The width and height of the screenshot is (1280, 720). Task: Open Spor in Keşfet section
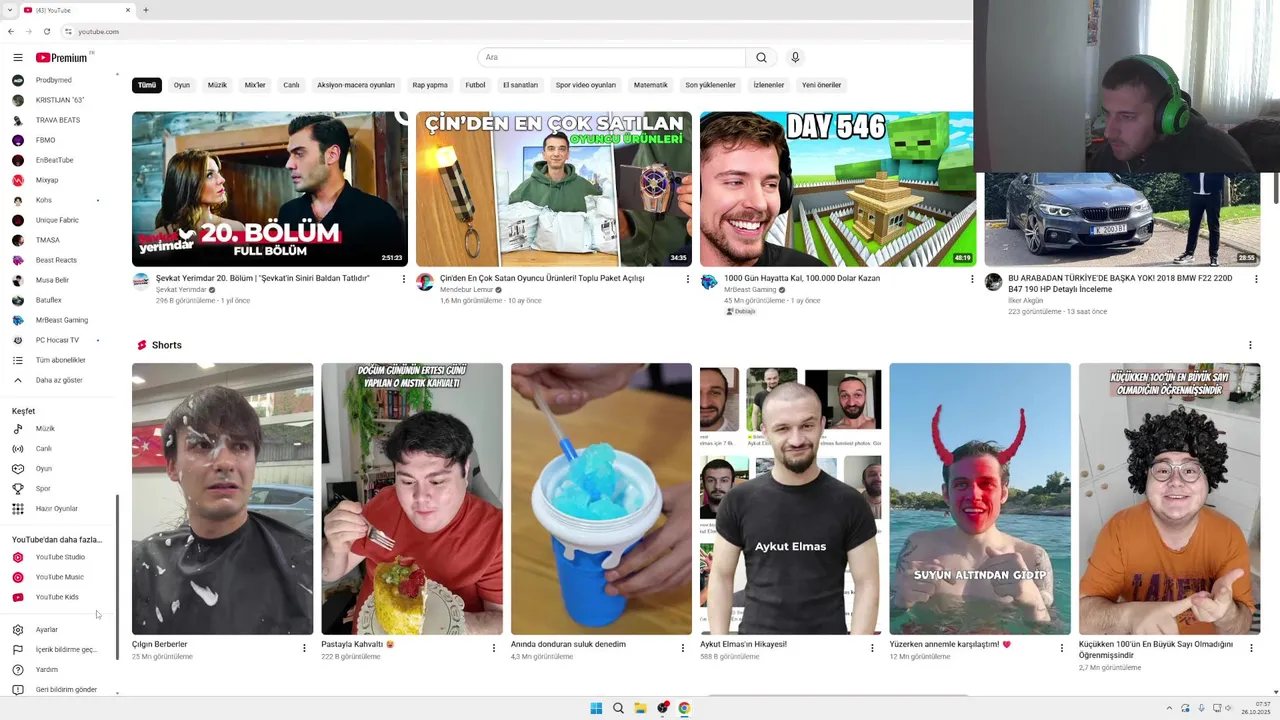(60, 488)
